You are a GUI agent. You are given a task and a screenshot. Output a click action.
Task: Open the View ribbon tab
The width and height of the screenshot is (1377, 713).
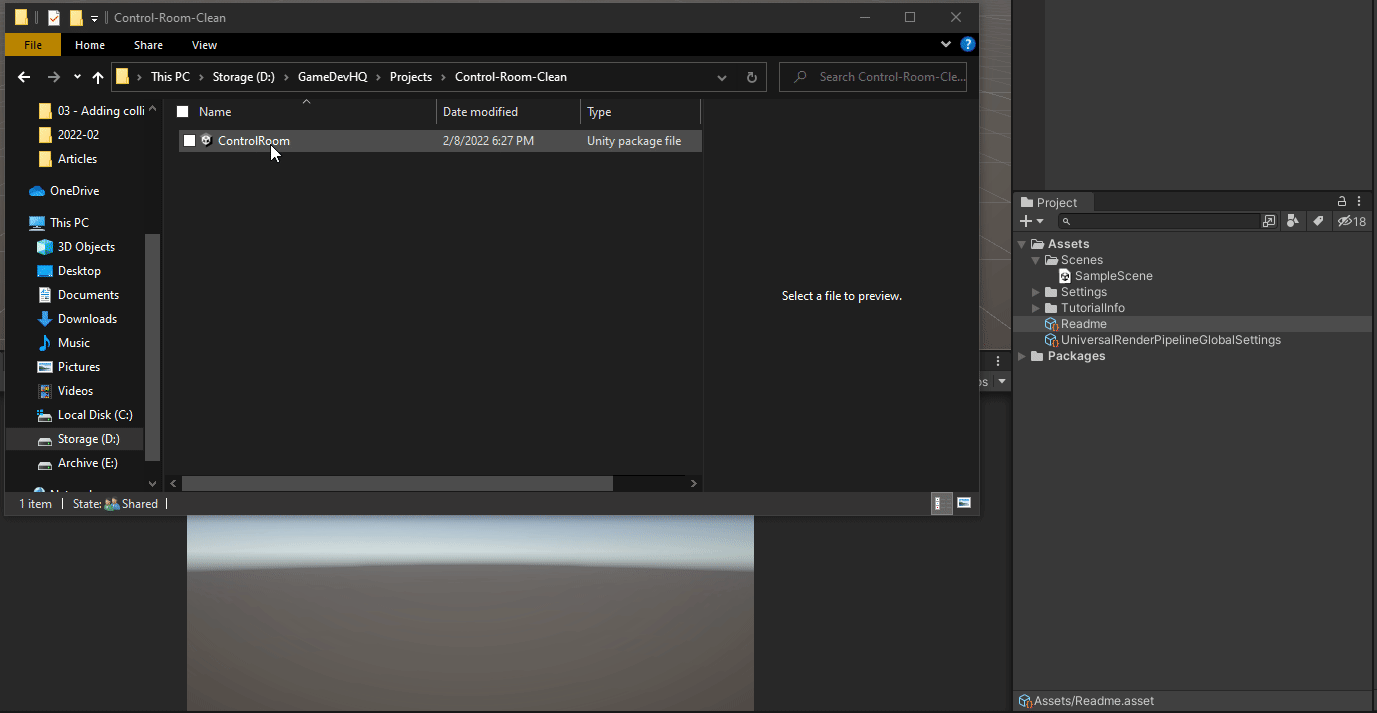(x=204, y=45)
